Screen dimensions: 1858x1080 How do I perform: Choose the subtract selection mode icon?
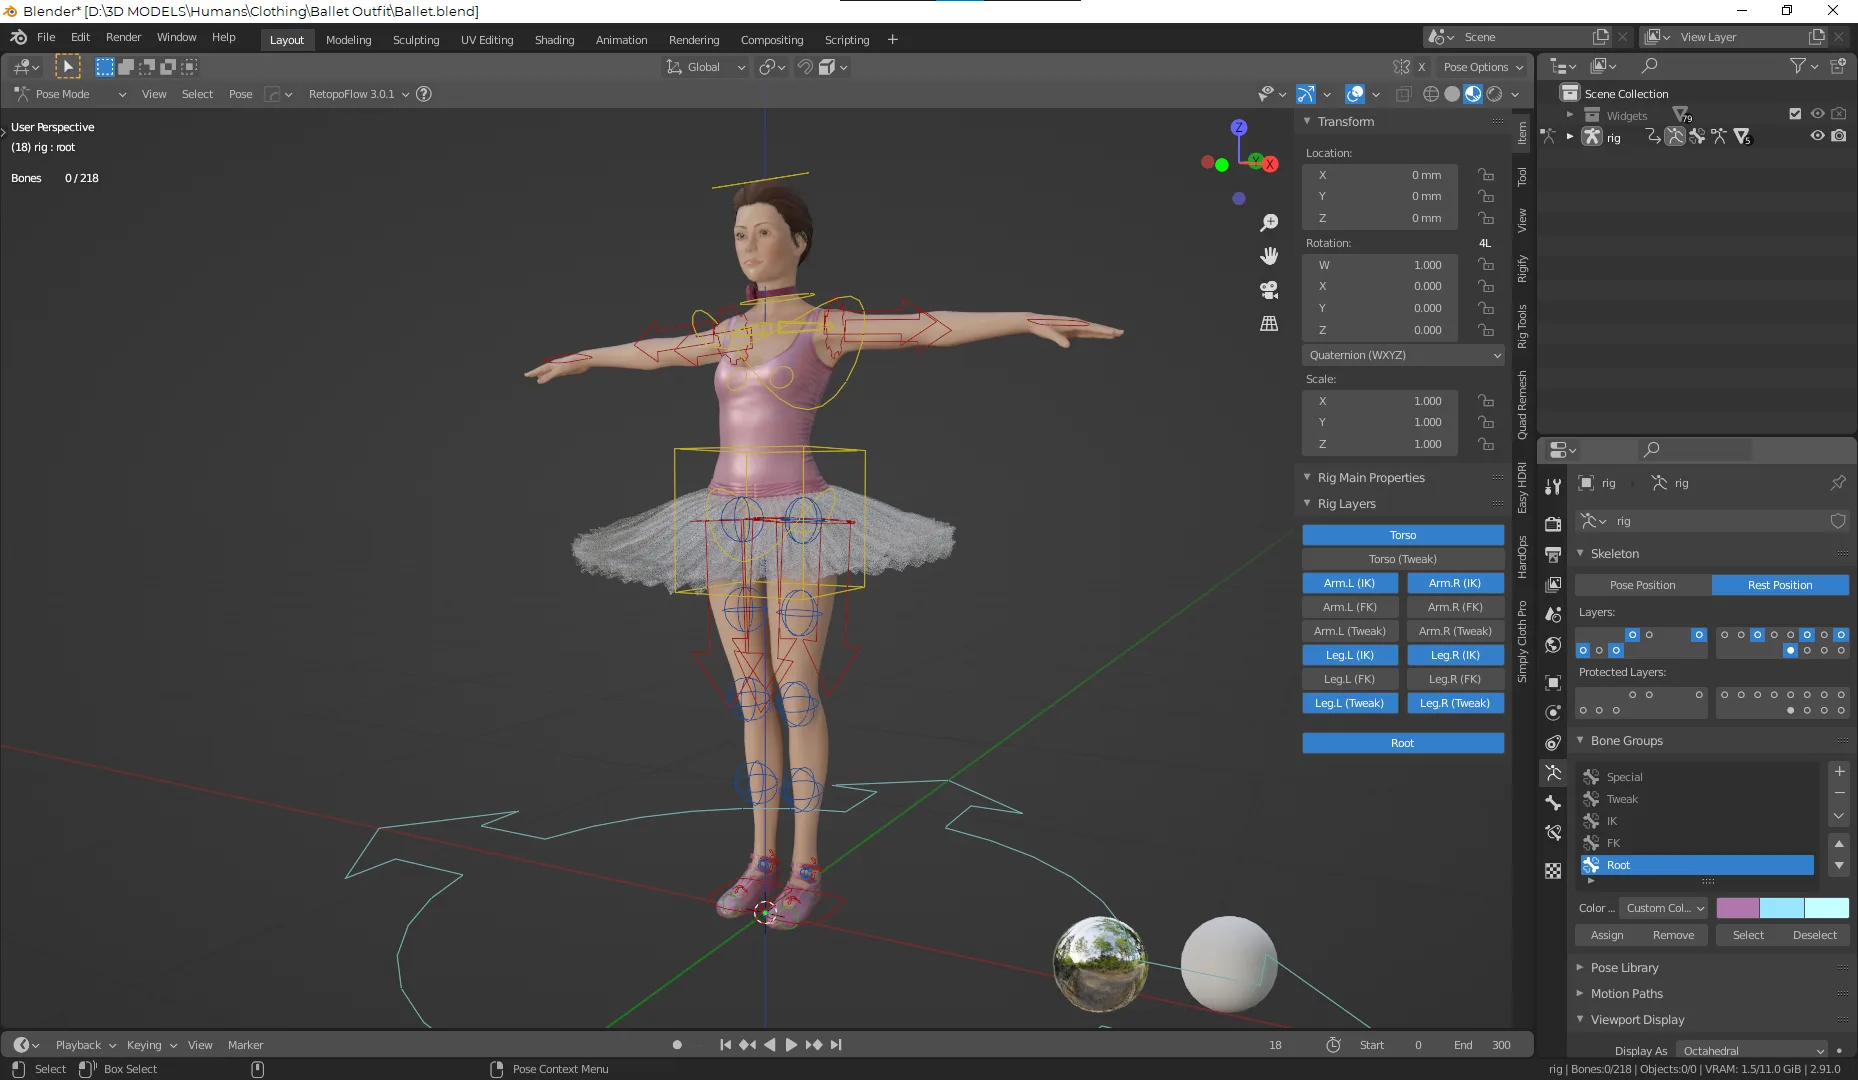(x=147, y=67)
